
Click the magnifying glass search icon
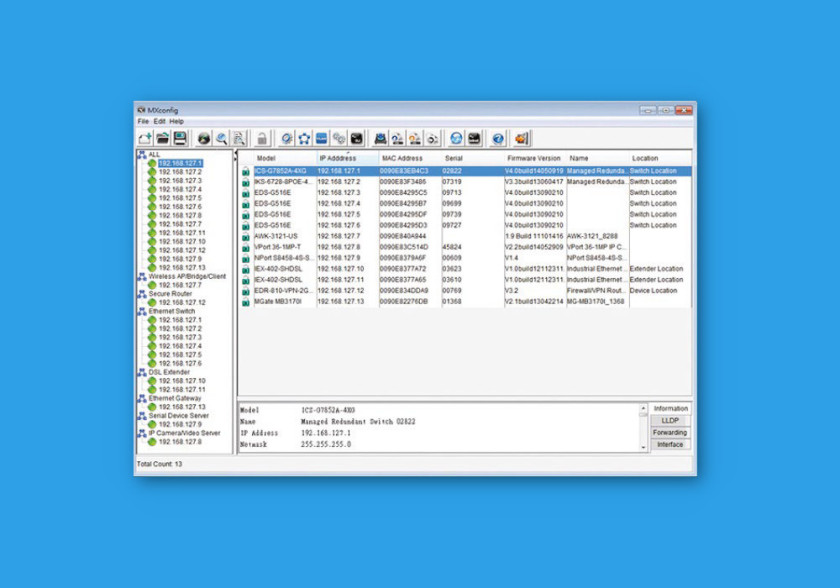pyautogui.click(x=221, y=139)
